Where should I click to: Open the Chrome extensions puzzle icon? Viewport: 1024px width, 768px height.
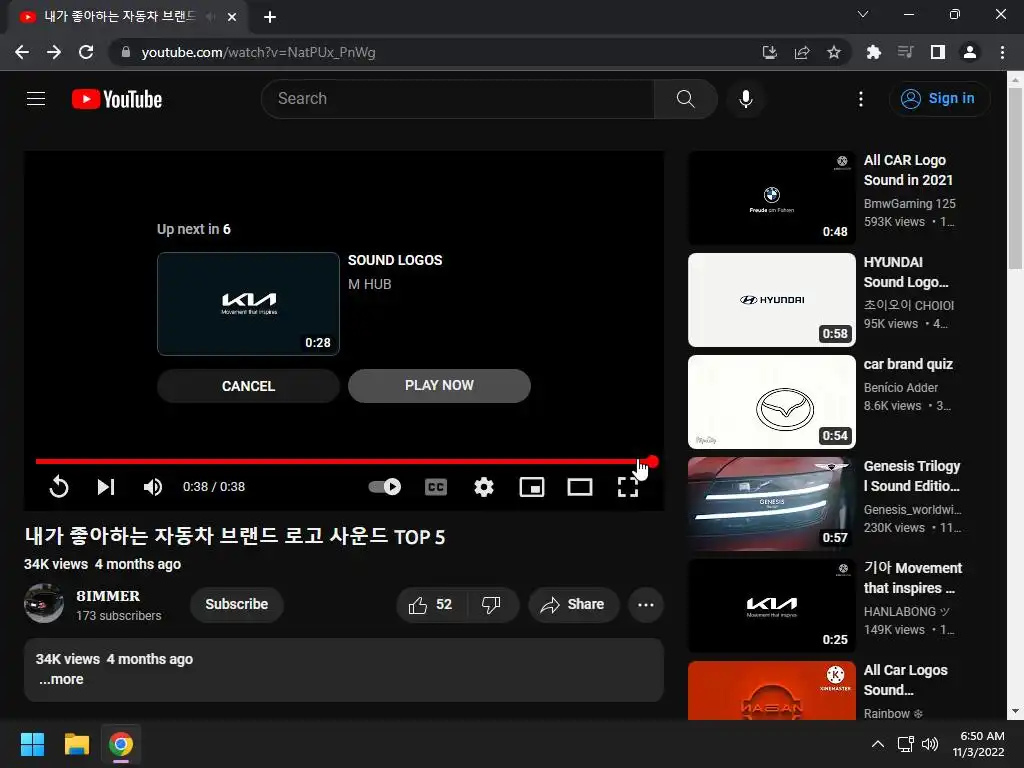point(873,52)
